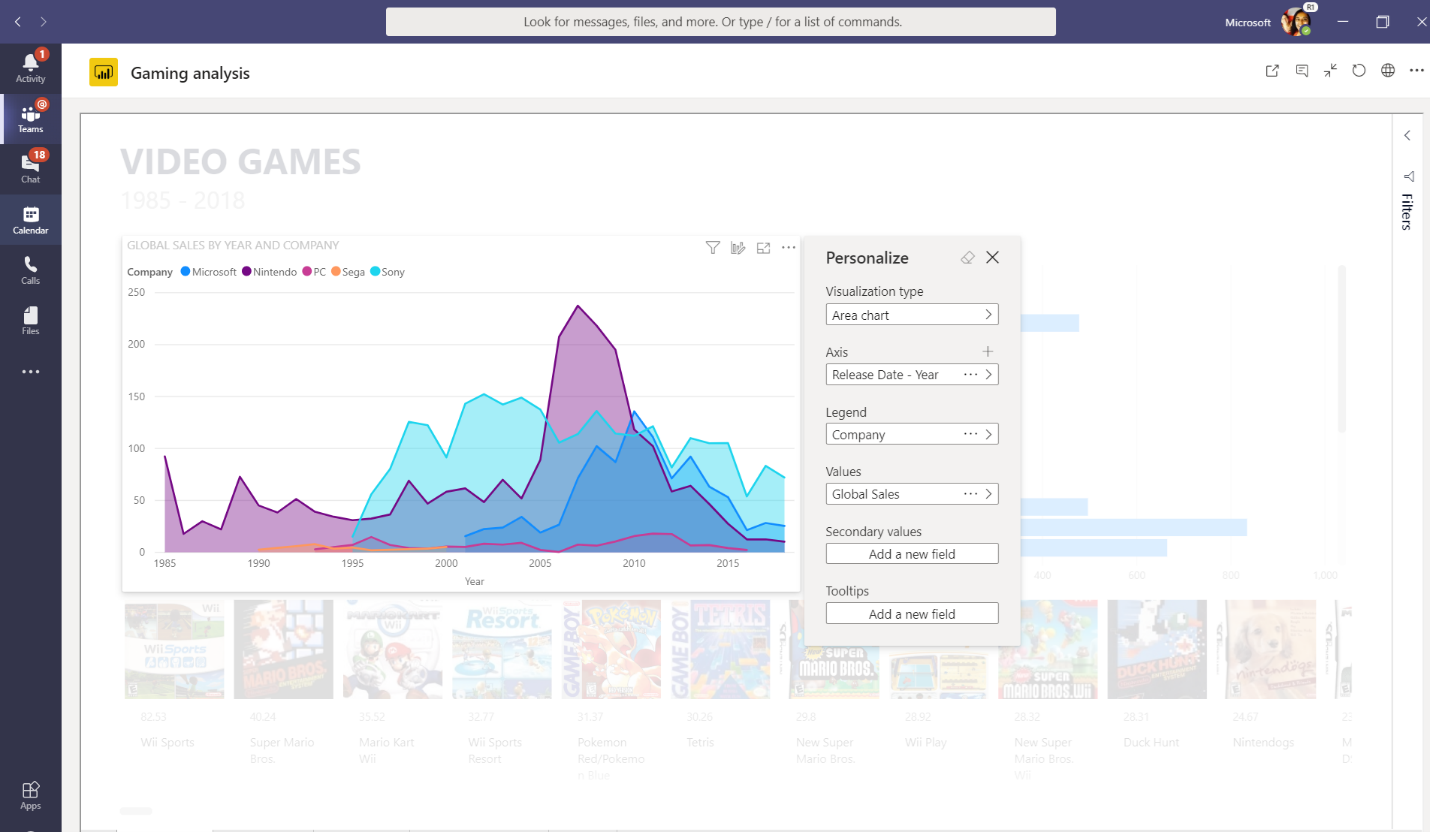The image size is (1430, 832).
Task: Enter focus mode for the chart
Action: pyautogui.click(x=763, y=248)
